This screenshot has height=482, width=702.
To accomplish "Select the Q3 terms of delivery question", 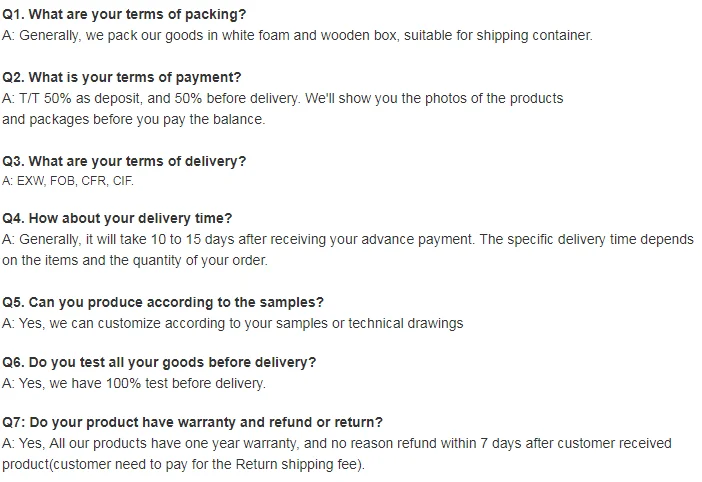I will 124,161.
